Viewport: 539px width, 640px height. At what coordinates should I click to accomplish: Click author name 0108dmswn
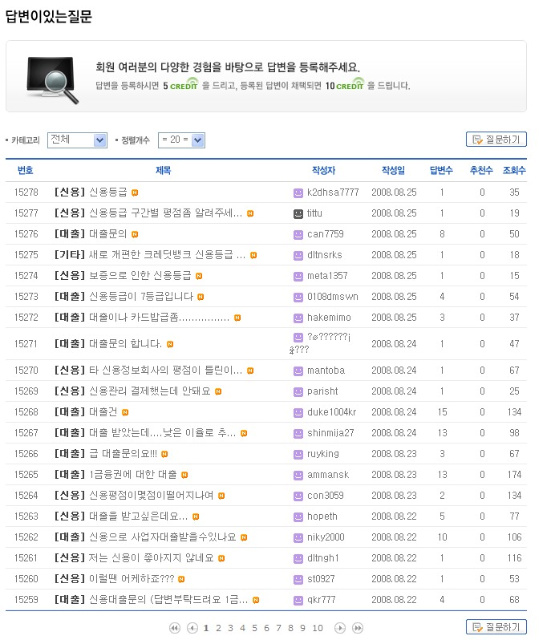tap(333, 297)
